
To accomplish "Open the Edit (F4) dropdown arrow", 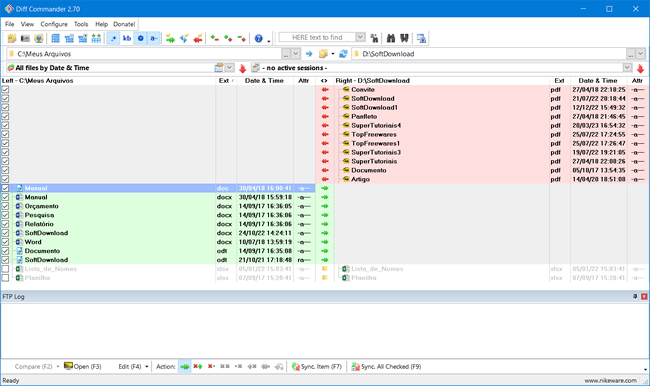I will pos(147,367).
